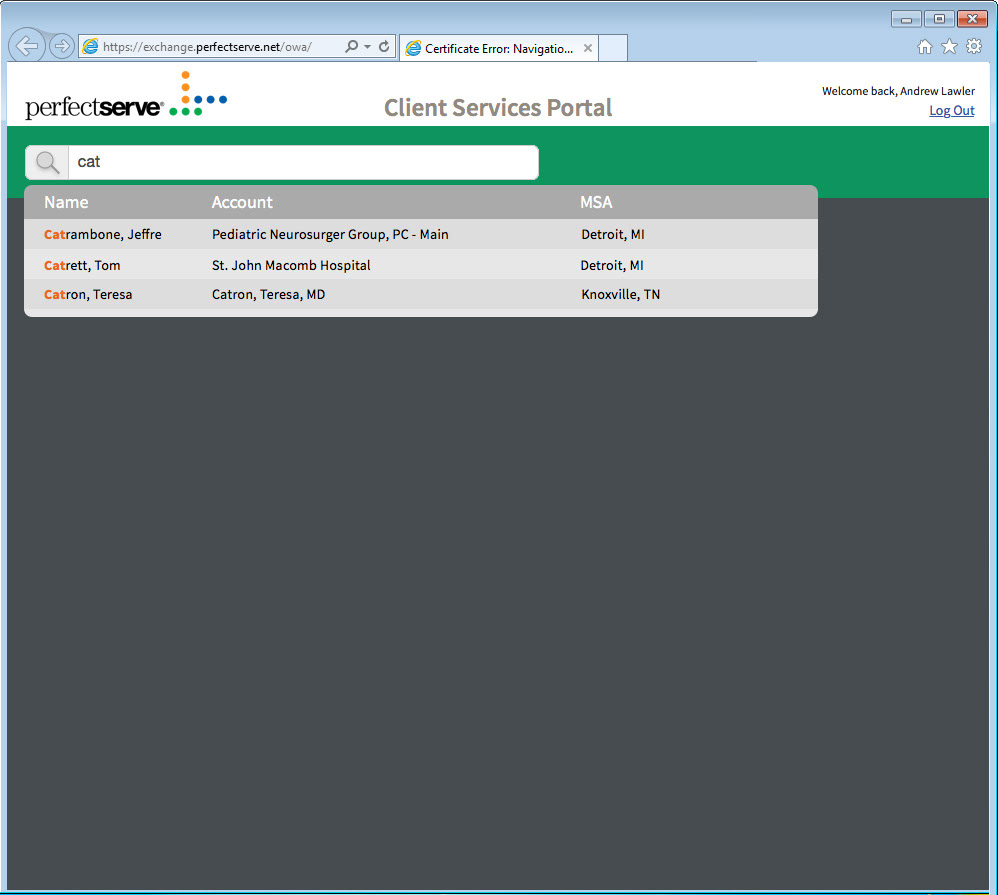Open a new blank tab
998x895 pixels.
tap(612, 48)
